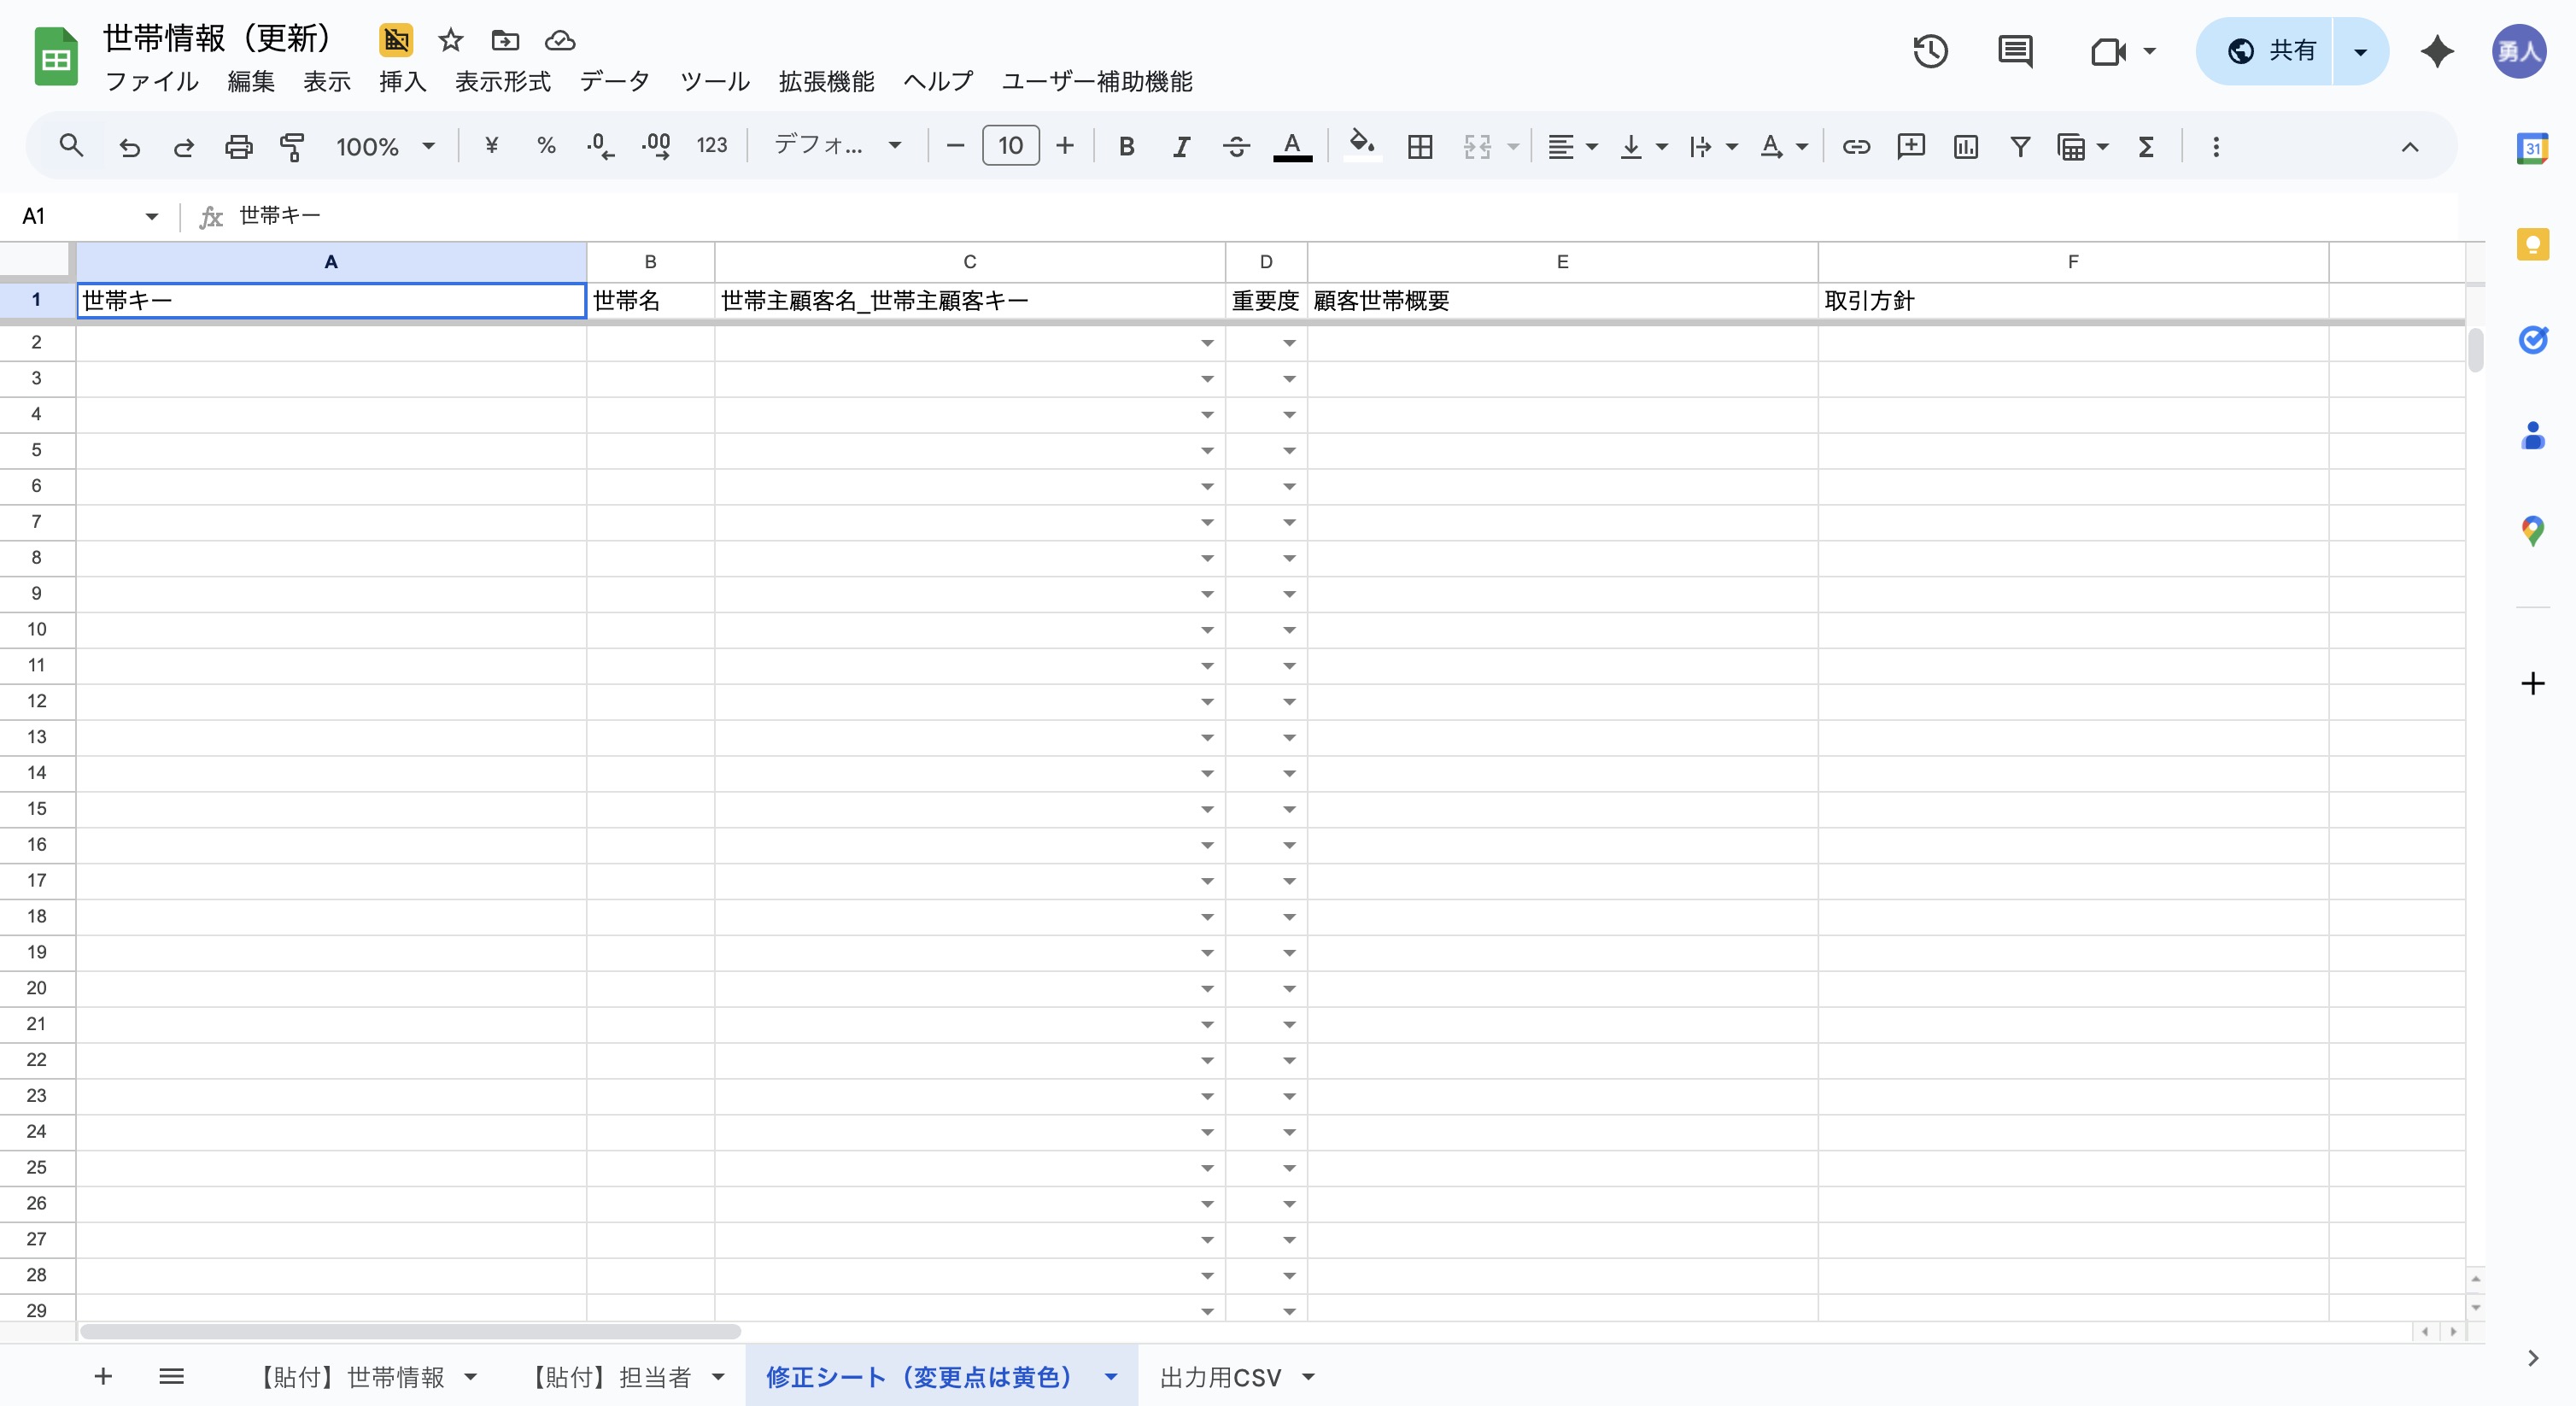This screenshot has width=2576, height=1406.
Task: Star the spreadsheet 世帯情報（更新）
Action: point(451,40)
